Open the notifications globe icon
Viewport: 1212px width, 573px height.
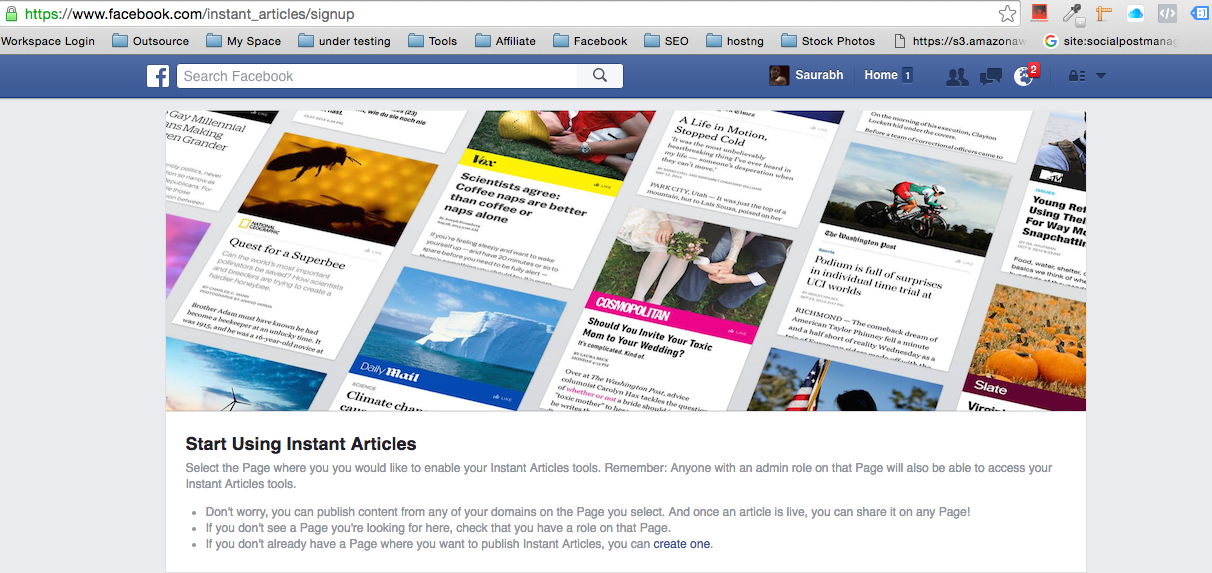(x=1023, y=76)
